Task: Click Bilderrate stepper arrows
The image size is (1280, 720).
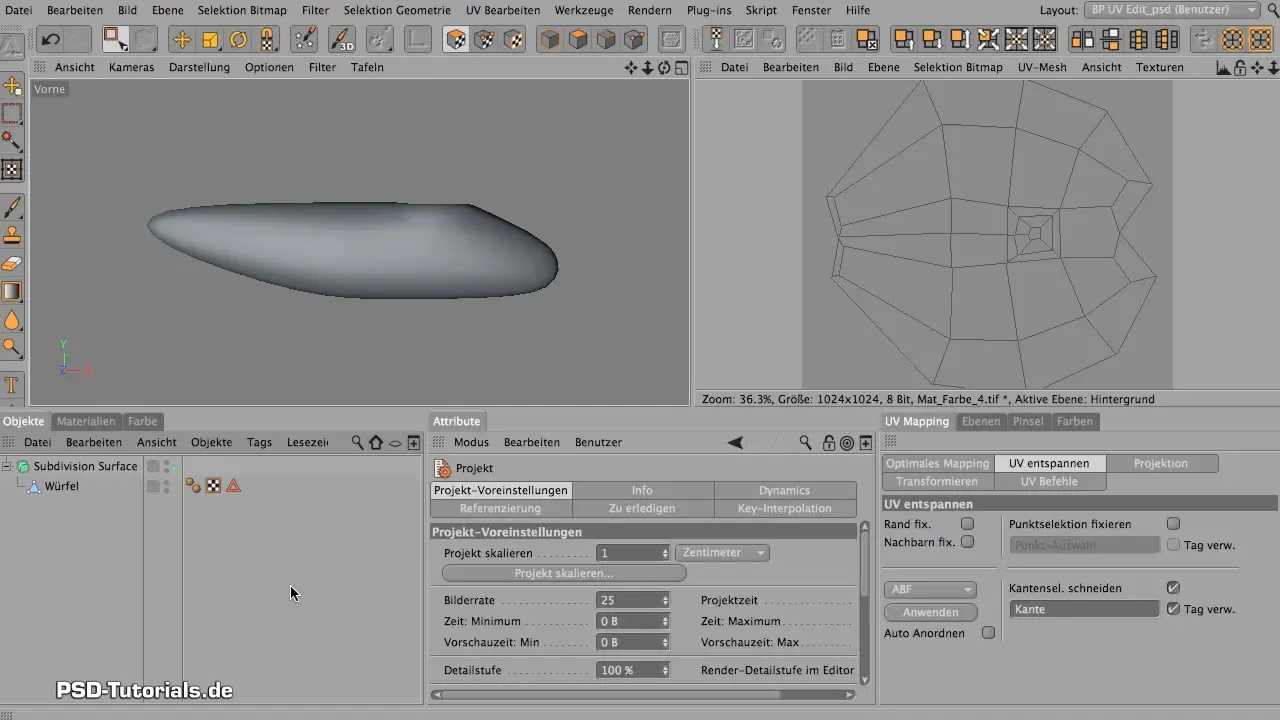Action: [x=665, y=600]
